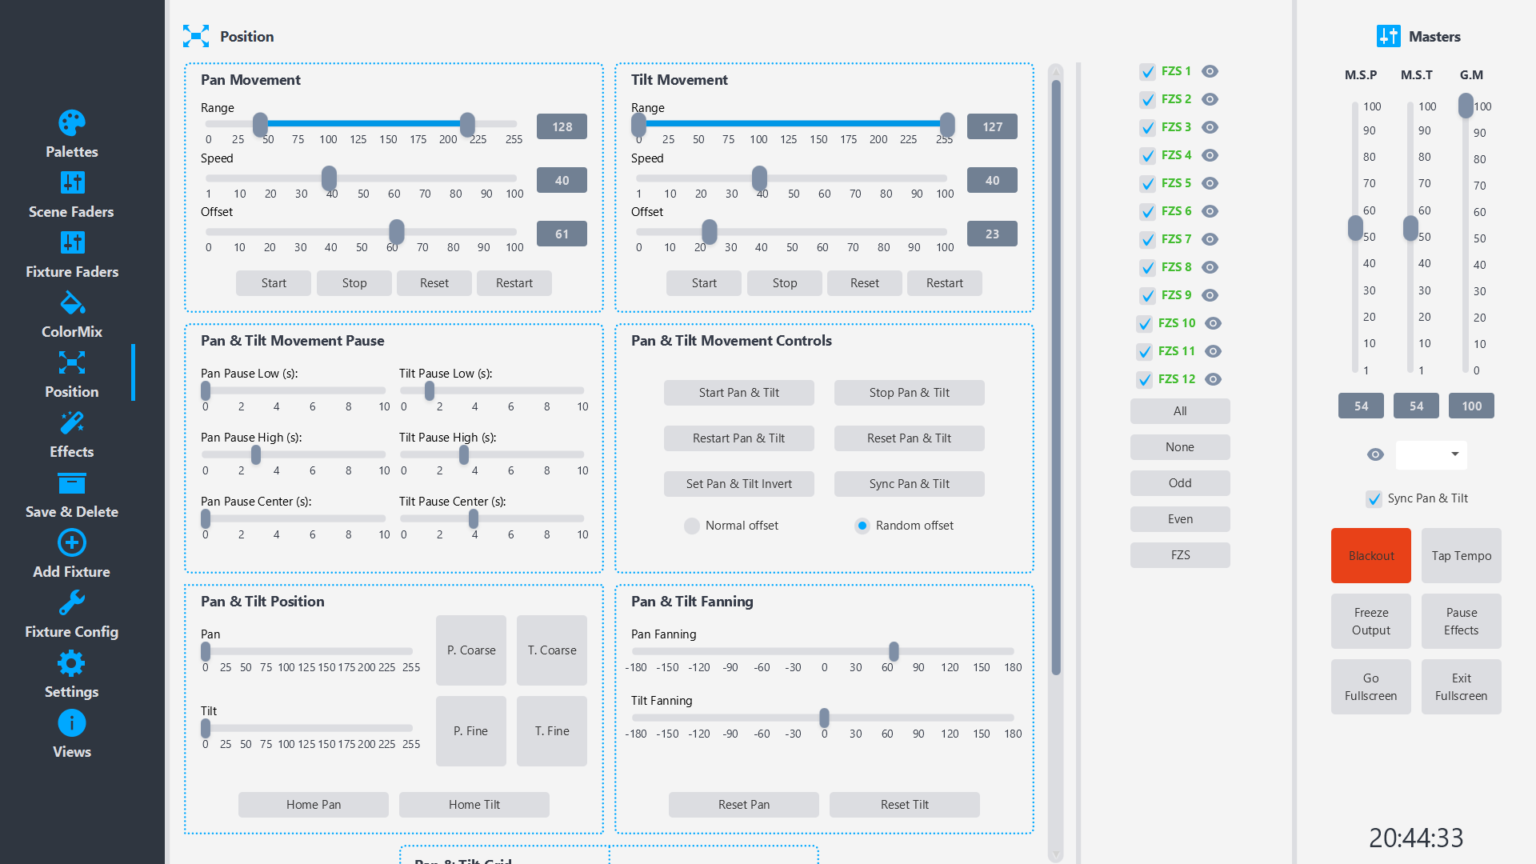Click the Masters panel icon

1389,36
